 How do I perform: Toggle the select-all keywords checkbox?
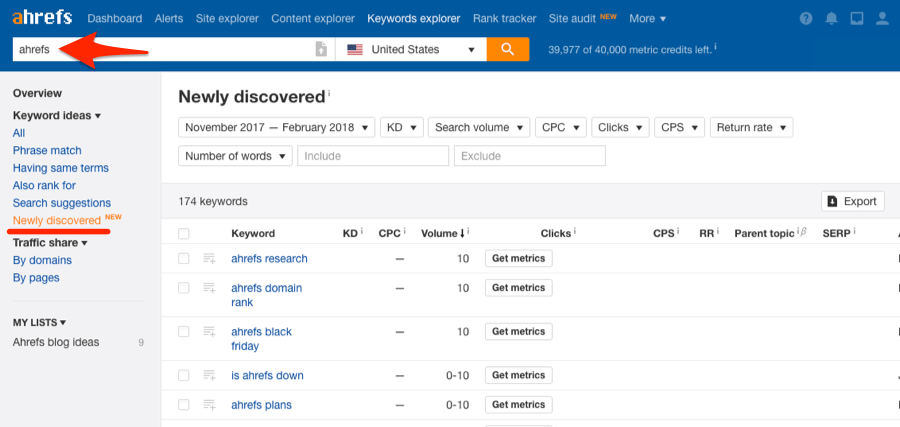[184, 234]
